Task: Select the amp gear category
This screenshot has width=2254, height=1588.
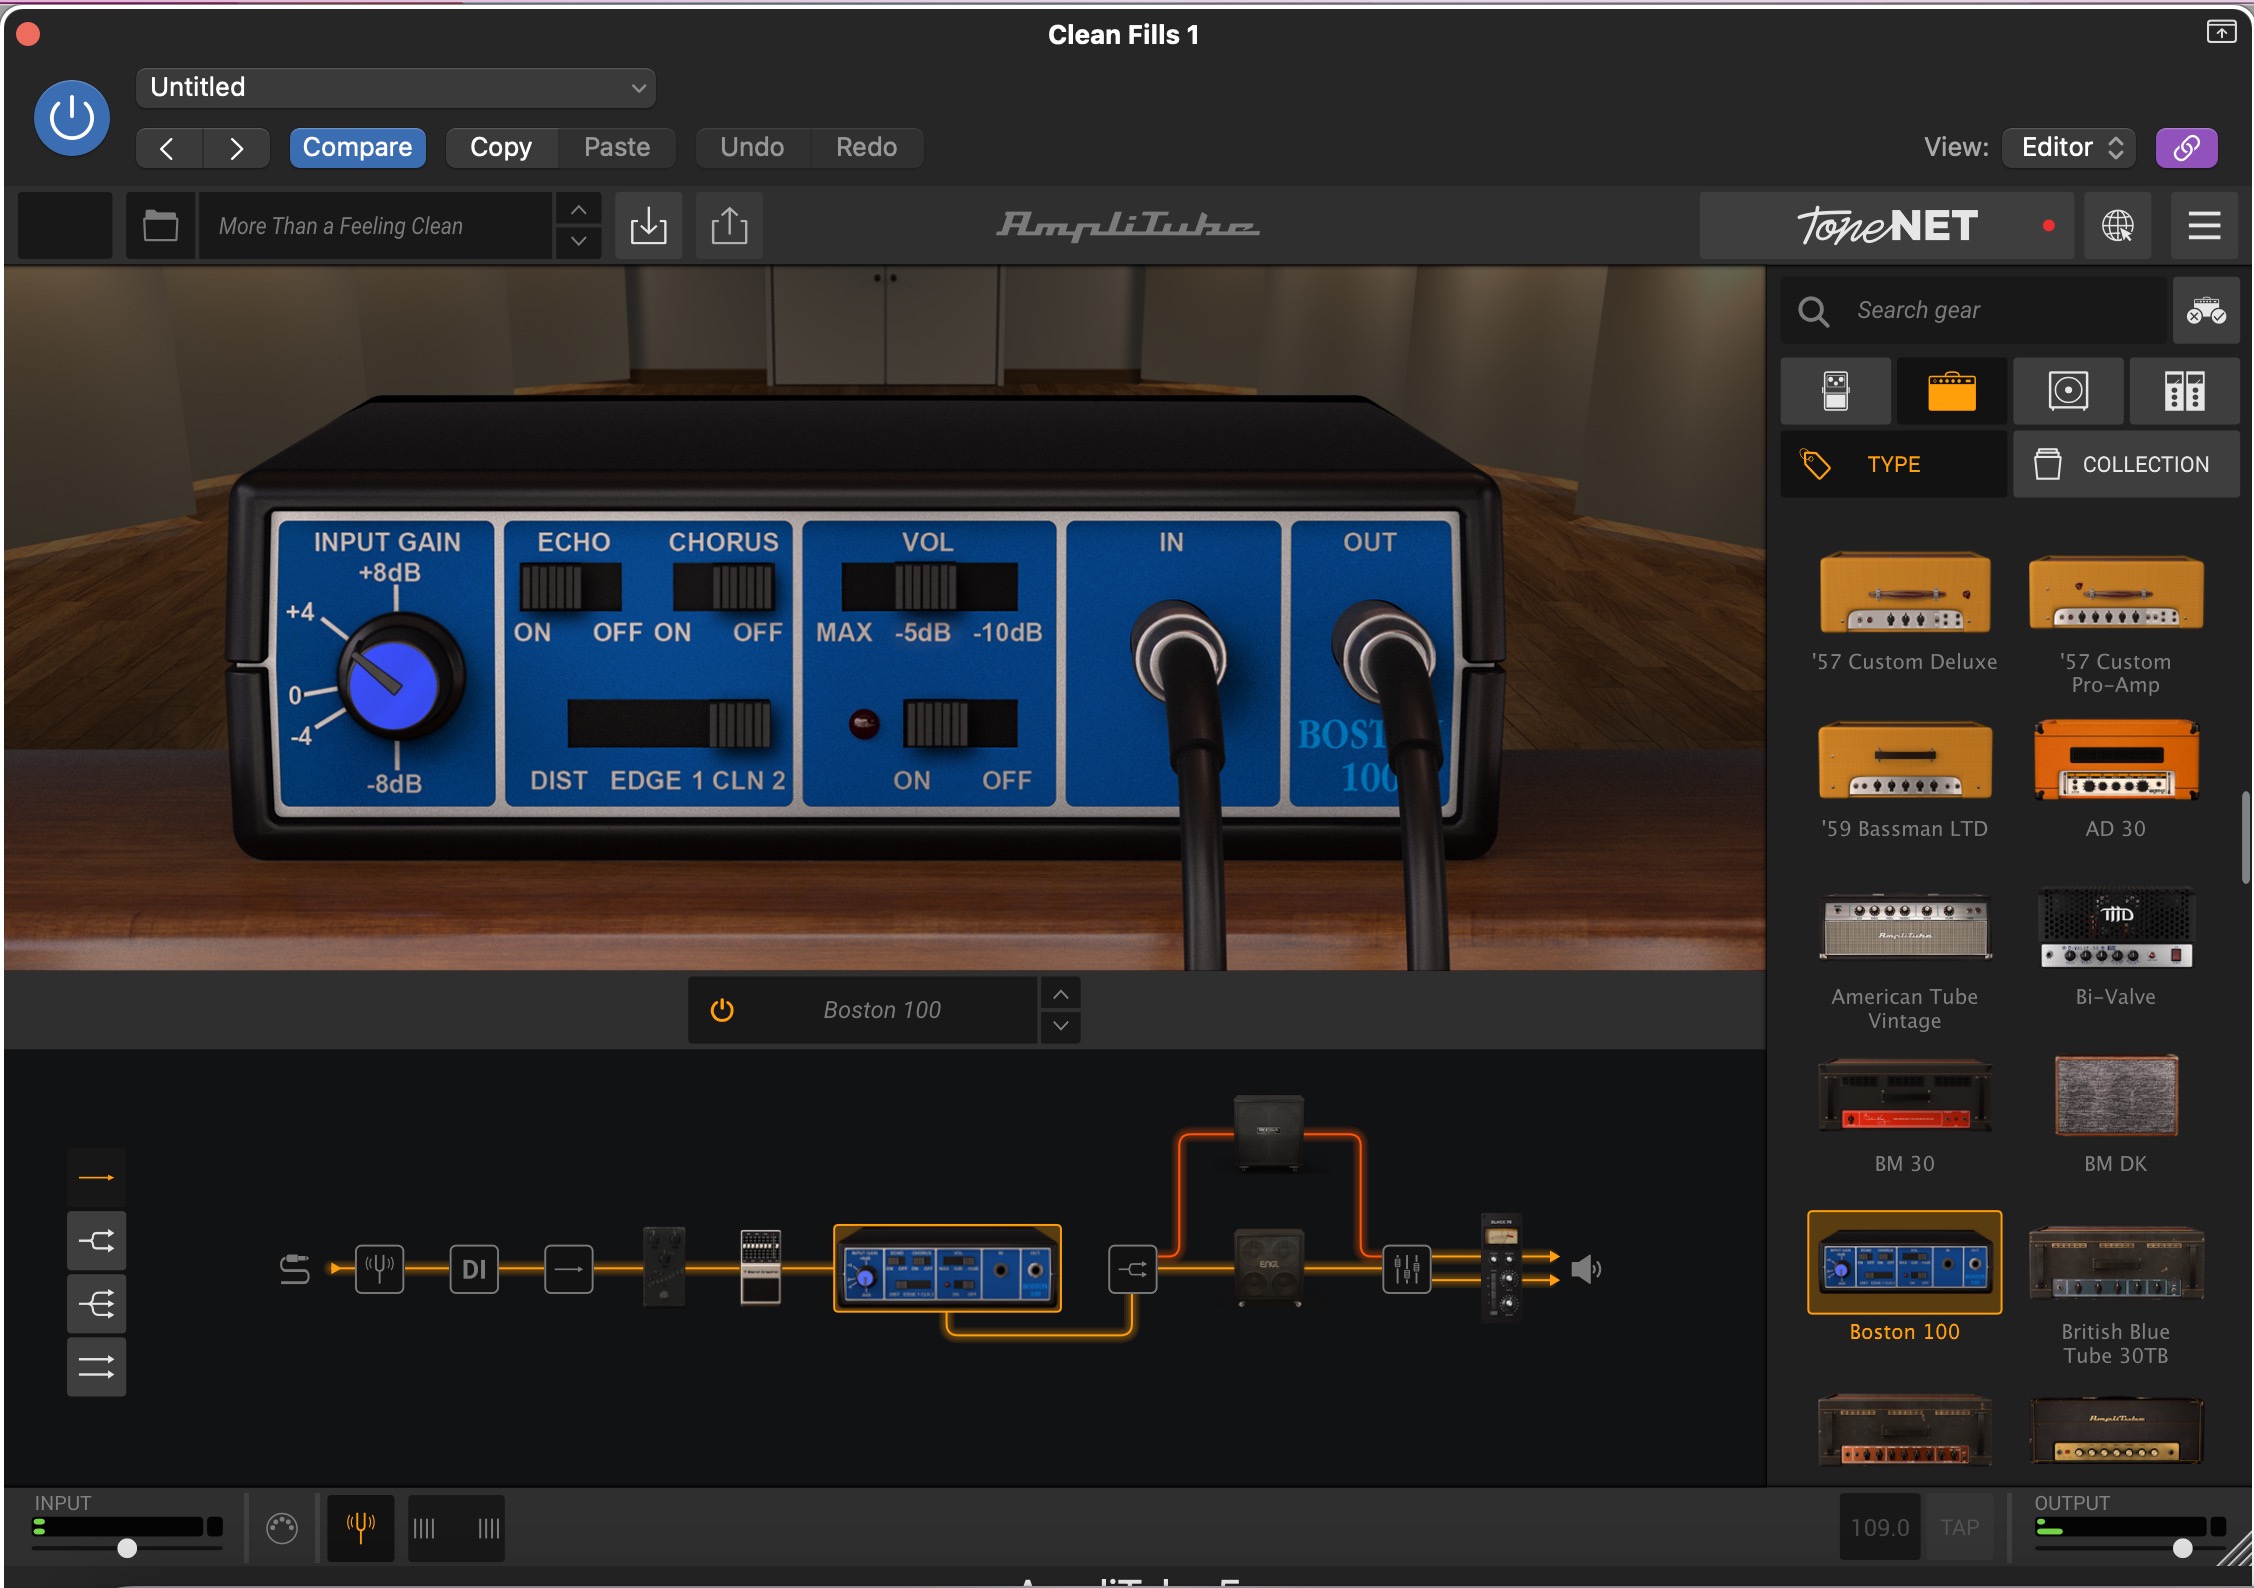Action: coord(1951,391)
